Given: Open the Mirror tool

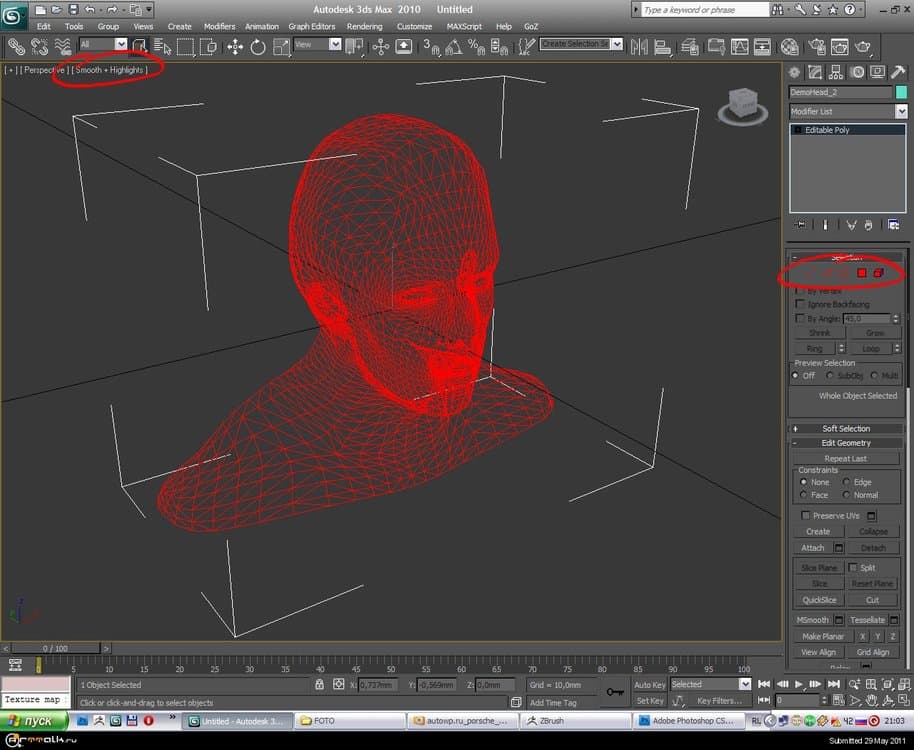Looking at the screenshot, I should [639, 46].
